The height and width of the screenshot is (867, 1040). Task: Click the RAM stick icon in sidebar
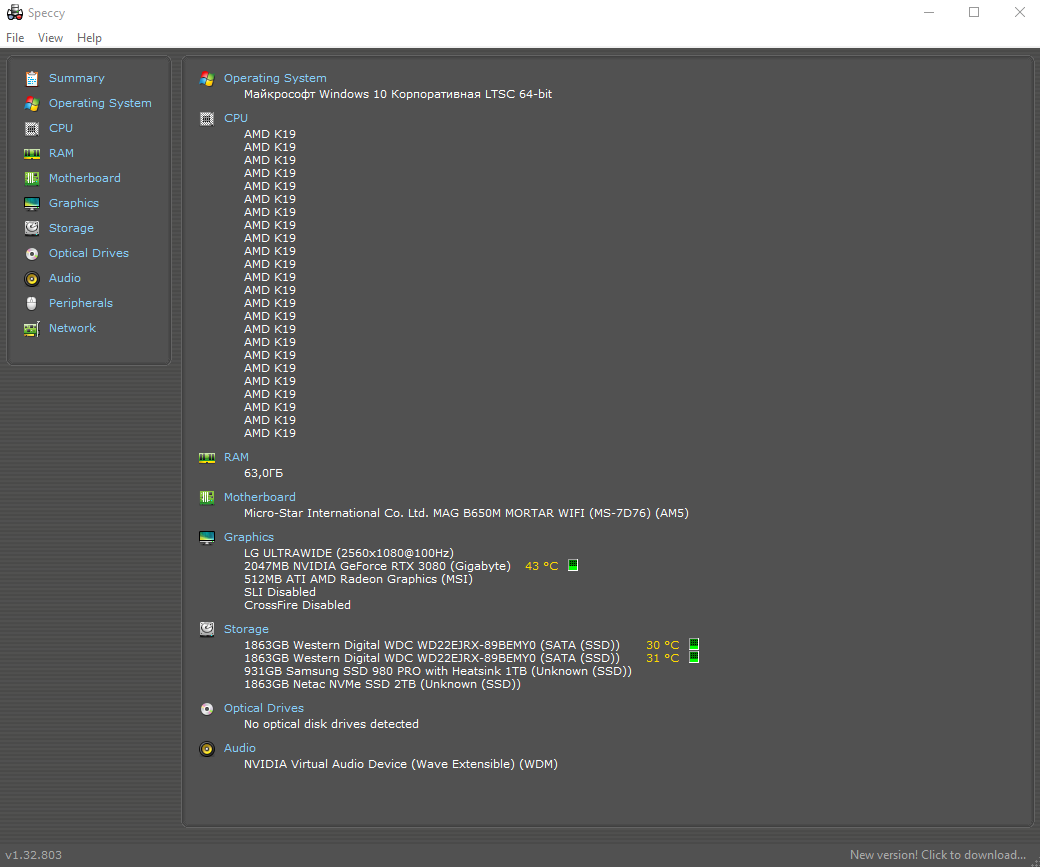click(x=32, y=153)
